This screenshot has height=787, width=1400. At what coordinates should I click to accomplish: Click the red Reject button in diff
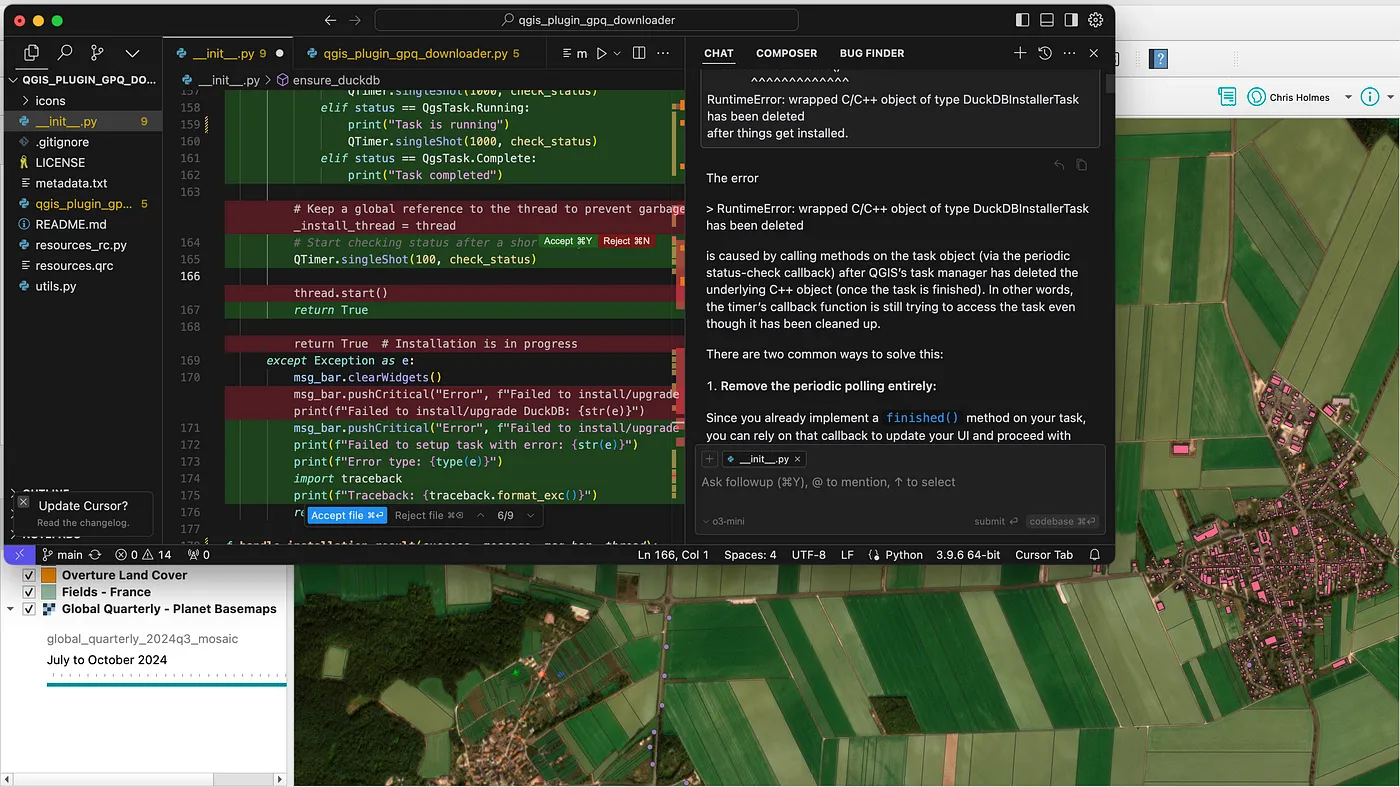click(626, 241)
